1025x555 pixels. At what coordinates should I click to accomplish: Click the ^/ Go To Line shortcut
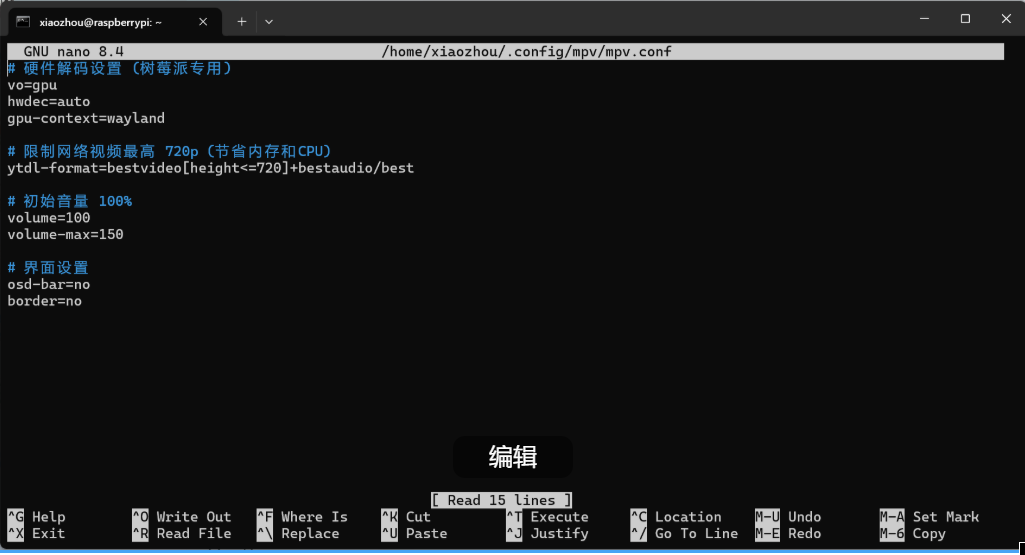(684, 533)
